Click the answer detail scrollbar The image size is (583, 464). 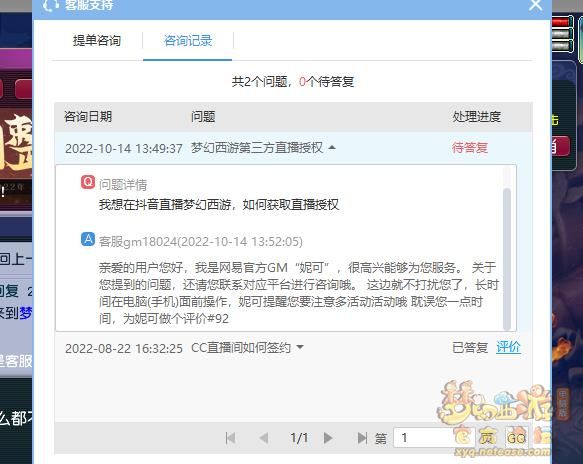point(506,259)
